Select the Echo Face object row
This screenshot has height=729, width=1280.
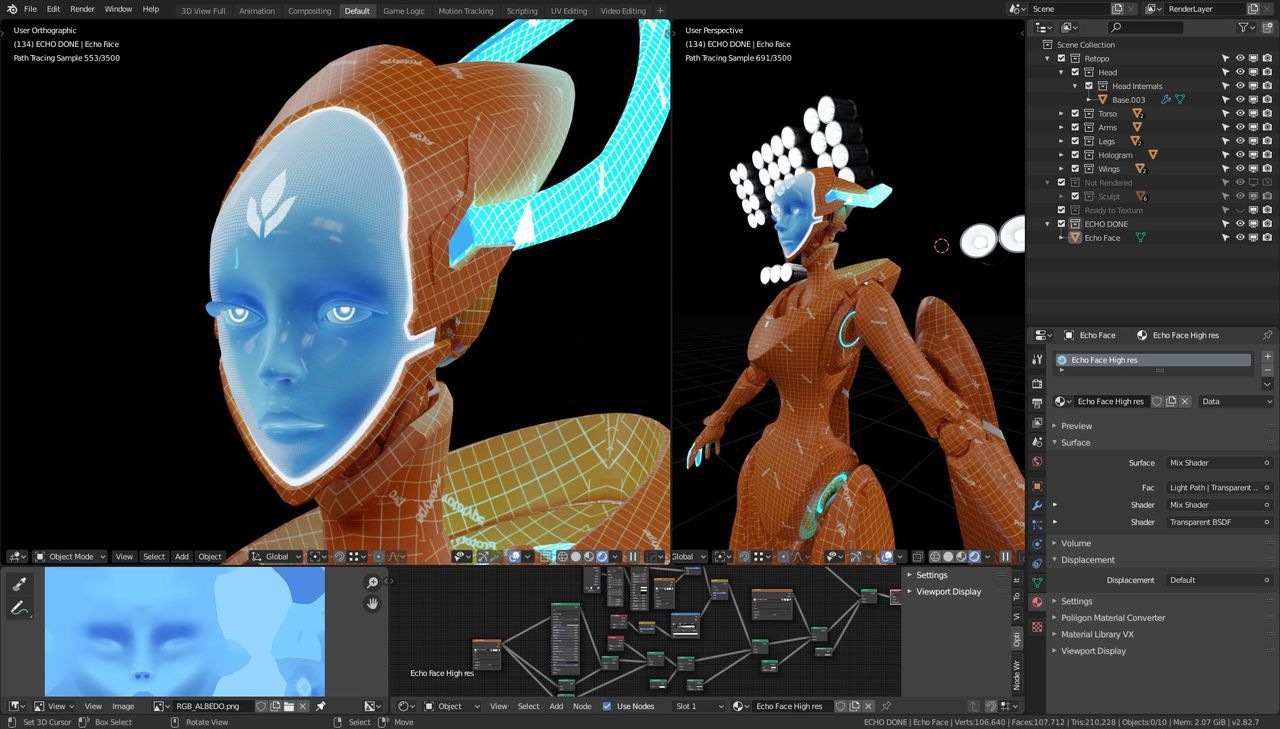point(1102,238)
